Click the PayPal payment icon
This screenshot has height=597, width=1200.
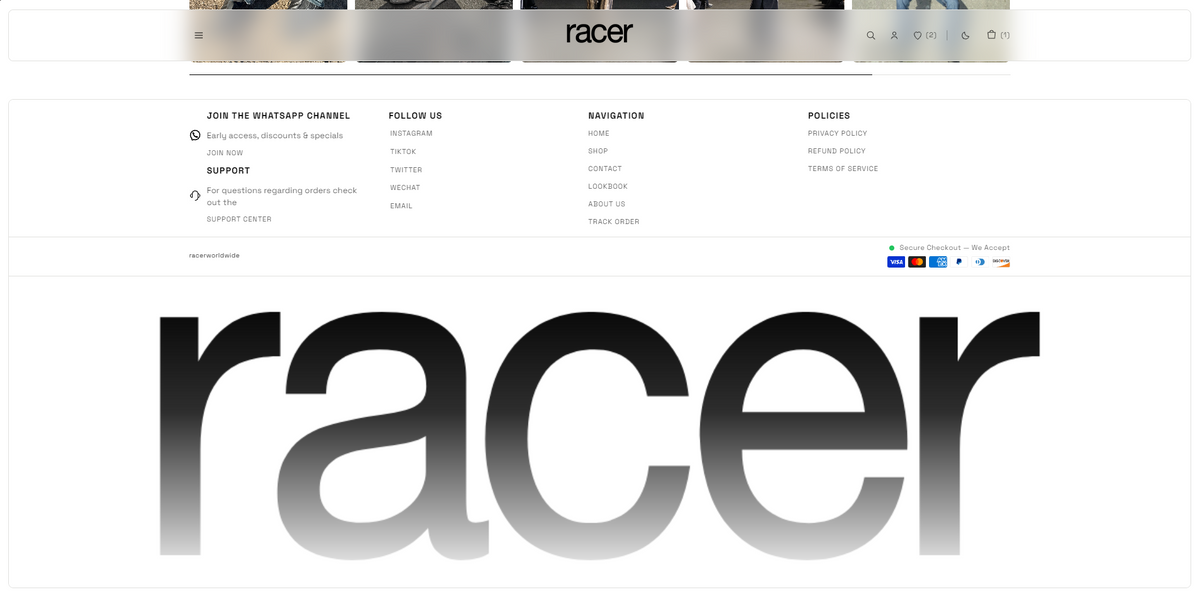pos(959,262)
